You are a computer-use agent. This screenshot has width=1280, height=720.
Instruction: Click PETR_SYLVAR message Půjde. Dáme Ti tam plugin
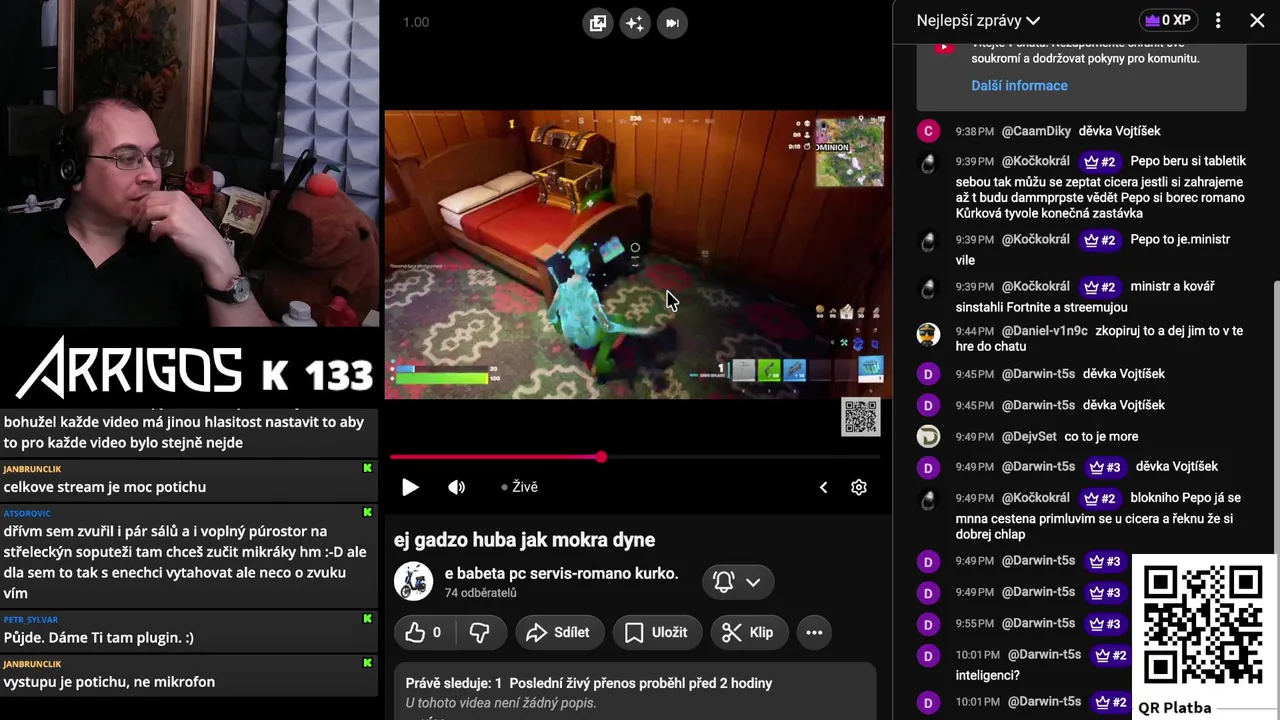pos(98,637)
